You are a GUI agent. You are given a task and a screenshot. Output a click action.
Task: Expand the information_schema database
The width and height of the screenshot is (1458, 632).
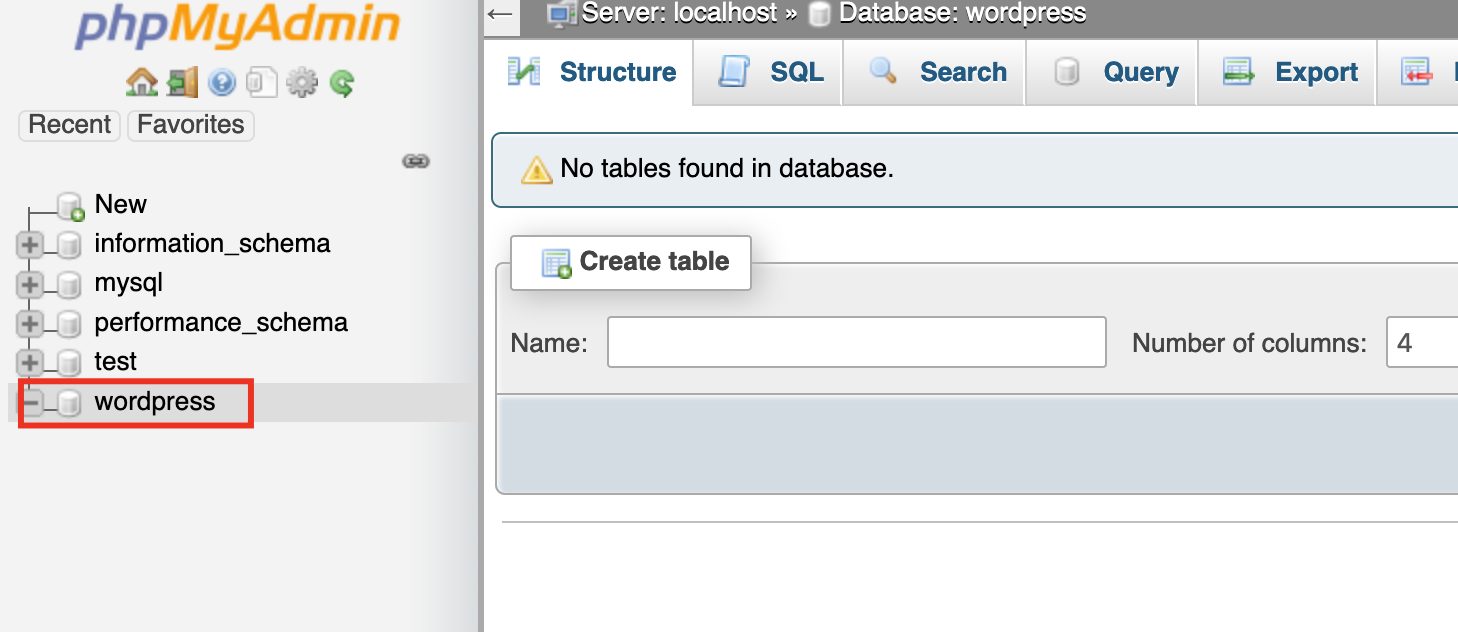pos(29,244)
